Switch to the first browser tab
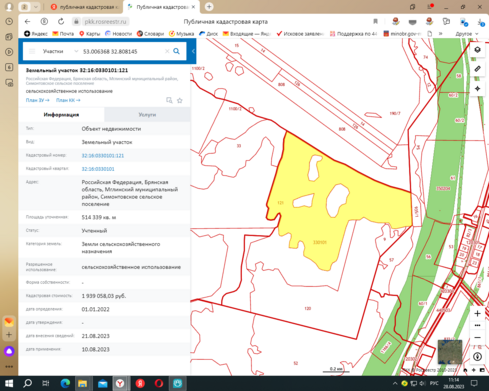489x391 pixels. (86, 7)
